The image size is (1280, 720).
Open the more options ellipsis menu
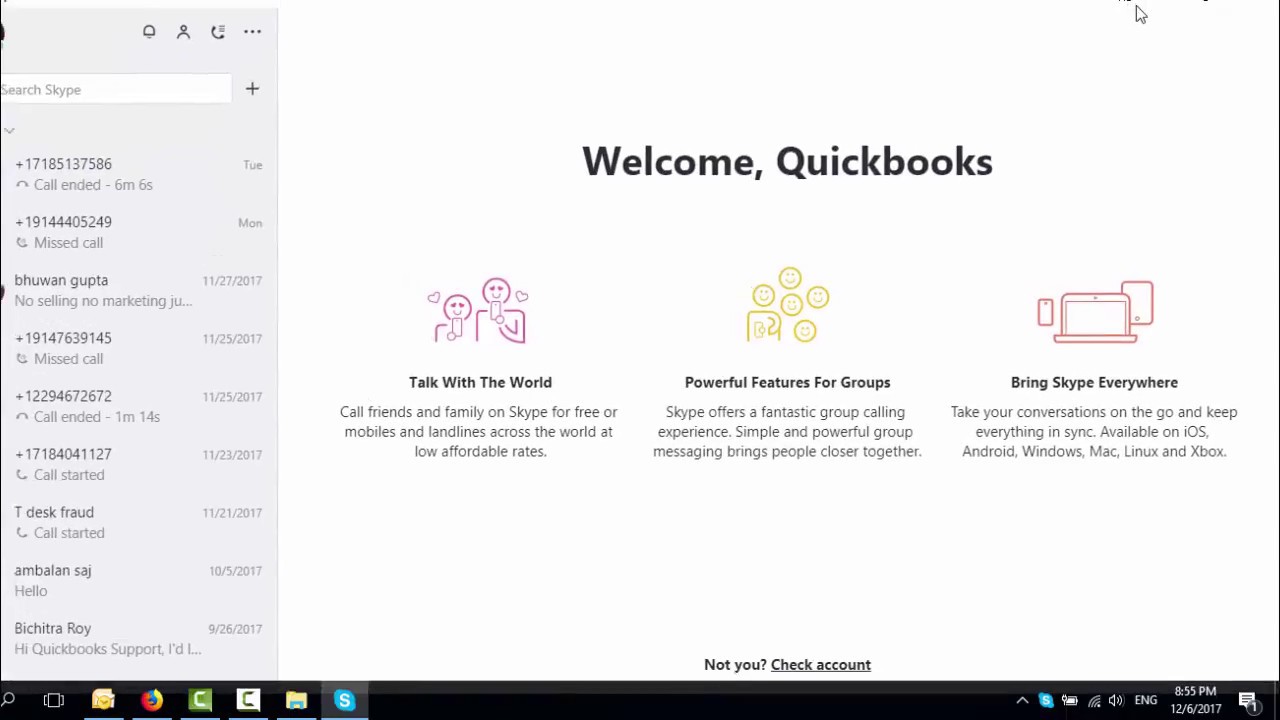point(252,32)
